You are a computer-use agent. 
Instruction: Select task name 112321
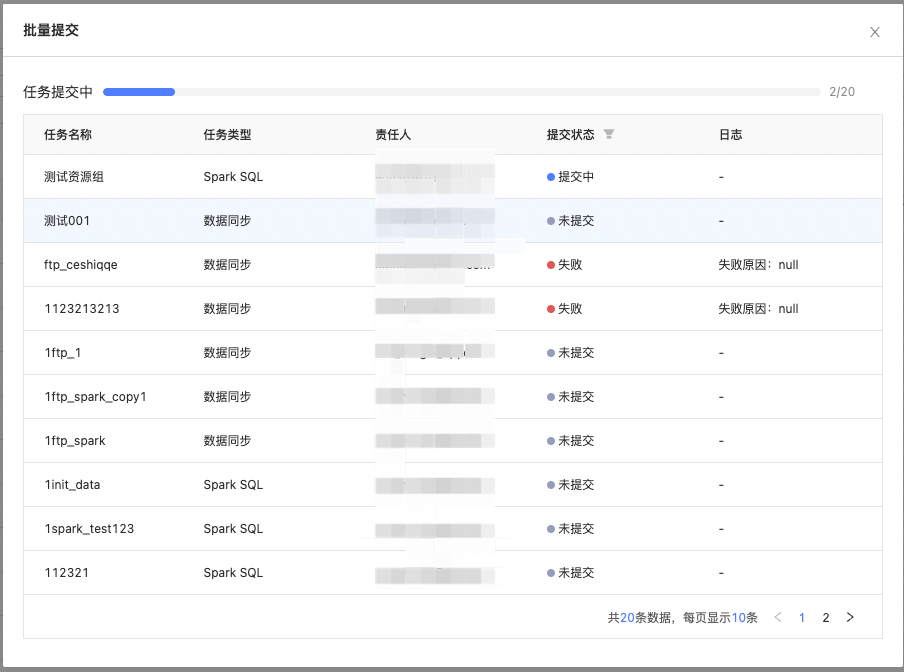tap(67, 573)
